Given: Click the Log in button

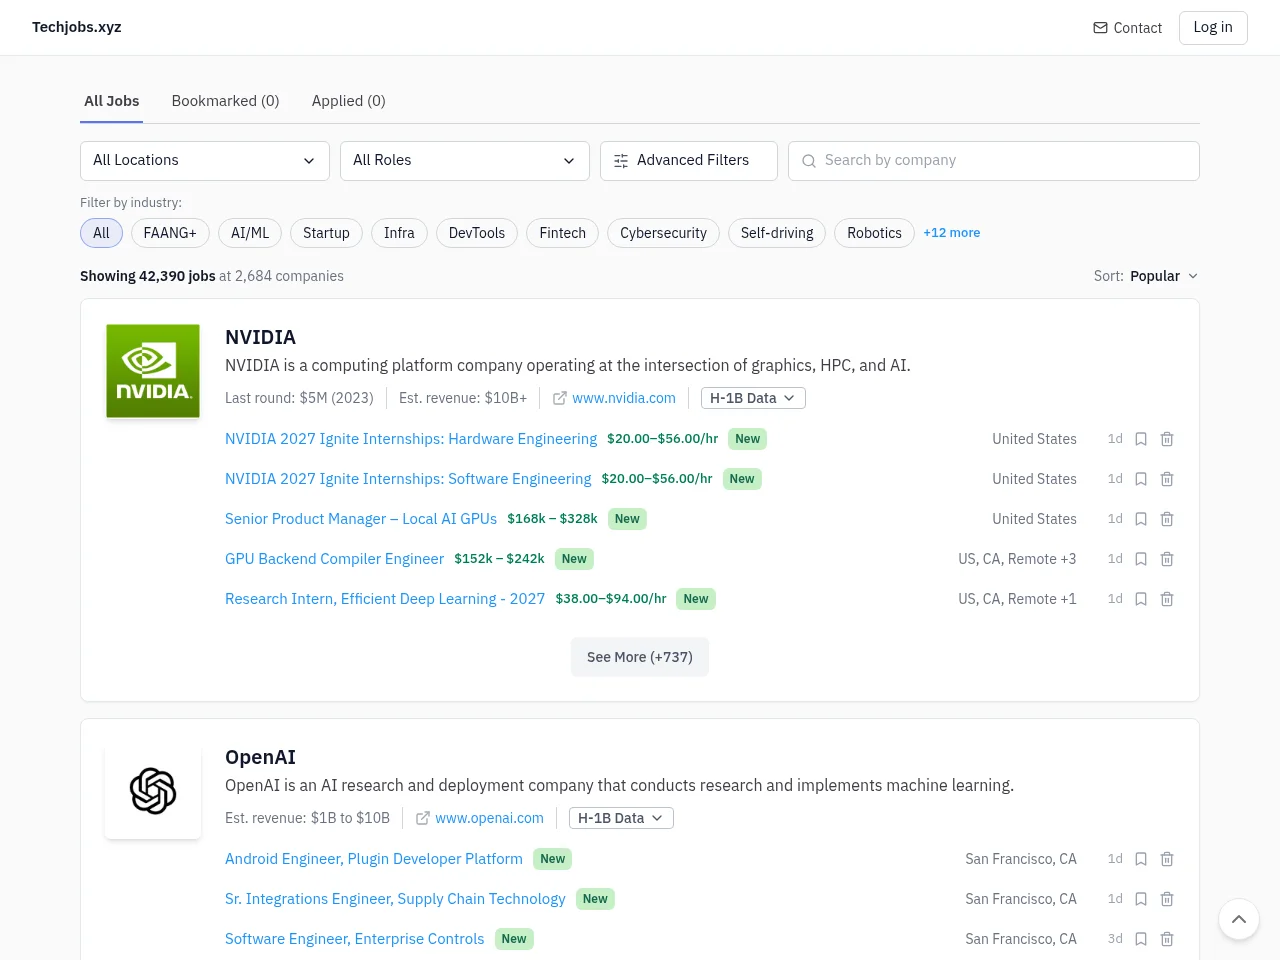Looking at the screenshot, I should (1213, 28).
